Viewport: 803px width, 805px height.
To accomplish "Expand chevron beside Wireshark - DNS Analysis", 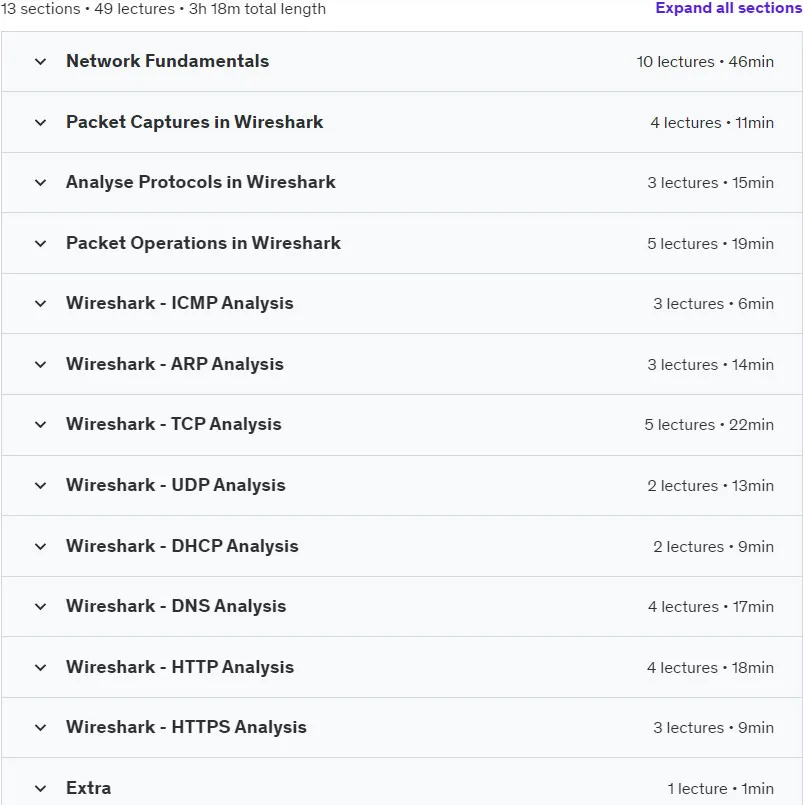I will coord(41,606).
